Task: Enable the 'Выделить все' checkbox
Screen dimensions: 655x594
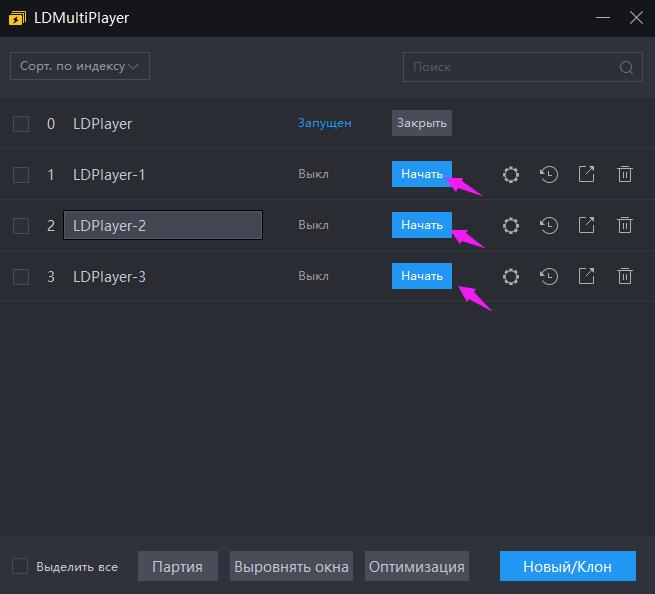Action: tap(20, 566)
